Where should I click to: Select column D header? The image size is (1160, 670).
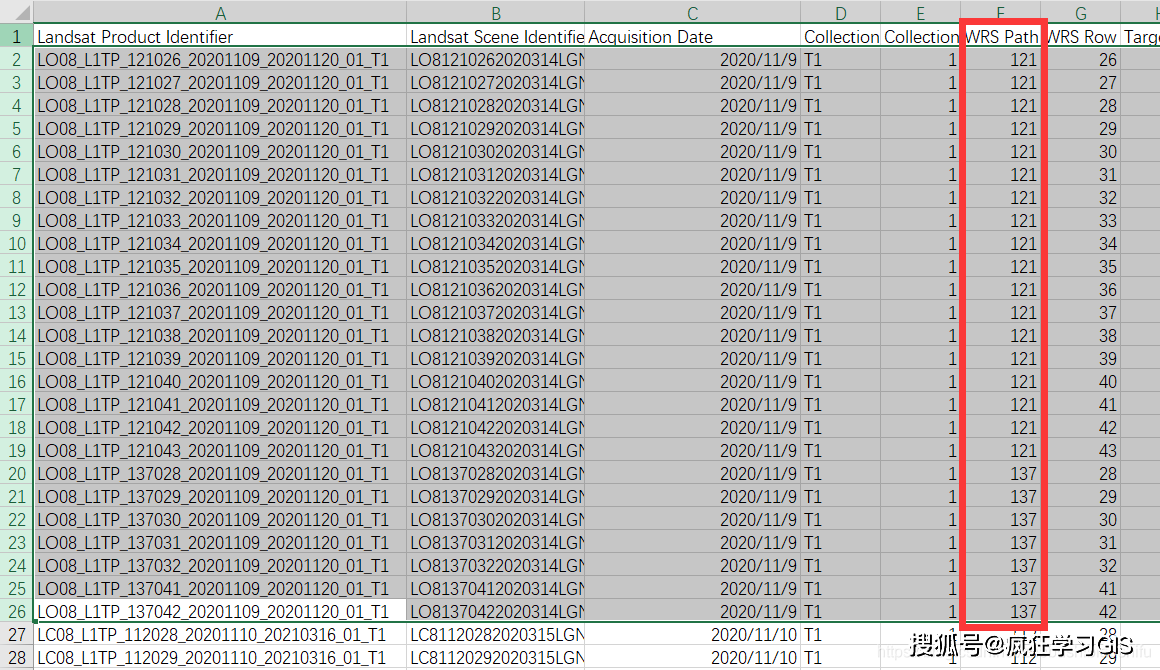(x=840, y=12)
